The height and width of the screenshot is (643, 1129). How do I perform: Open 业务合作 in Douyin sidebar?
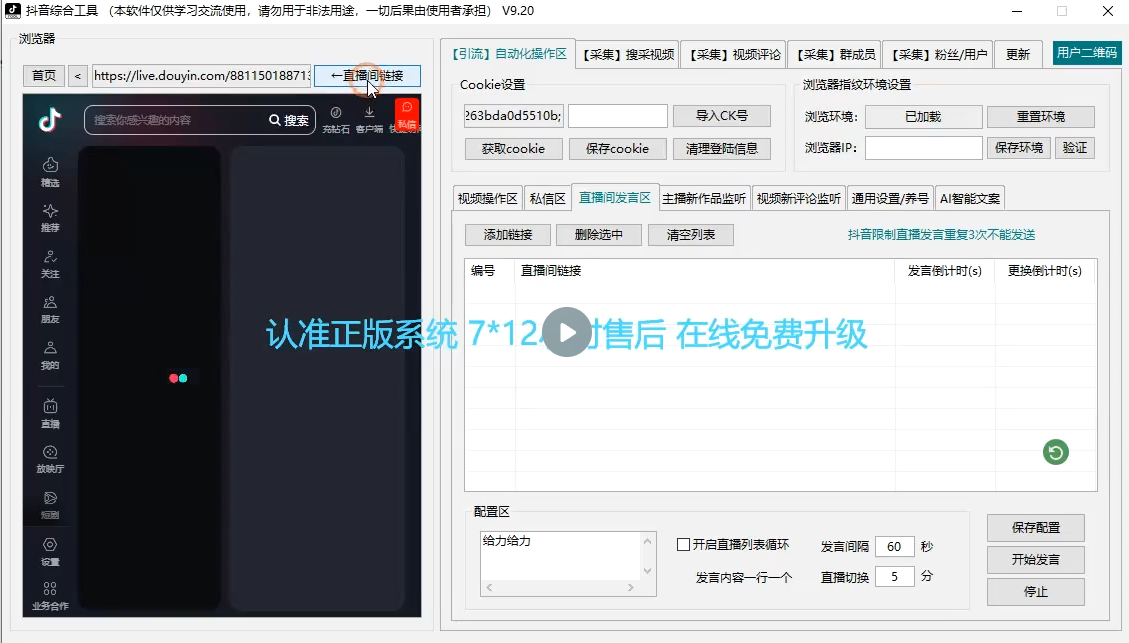tap(50, 597)
